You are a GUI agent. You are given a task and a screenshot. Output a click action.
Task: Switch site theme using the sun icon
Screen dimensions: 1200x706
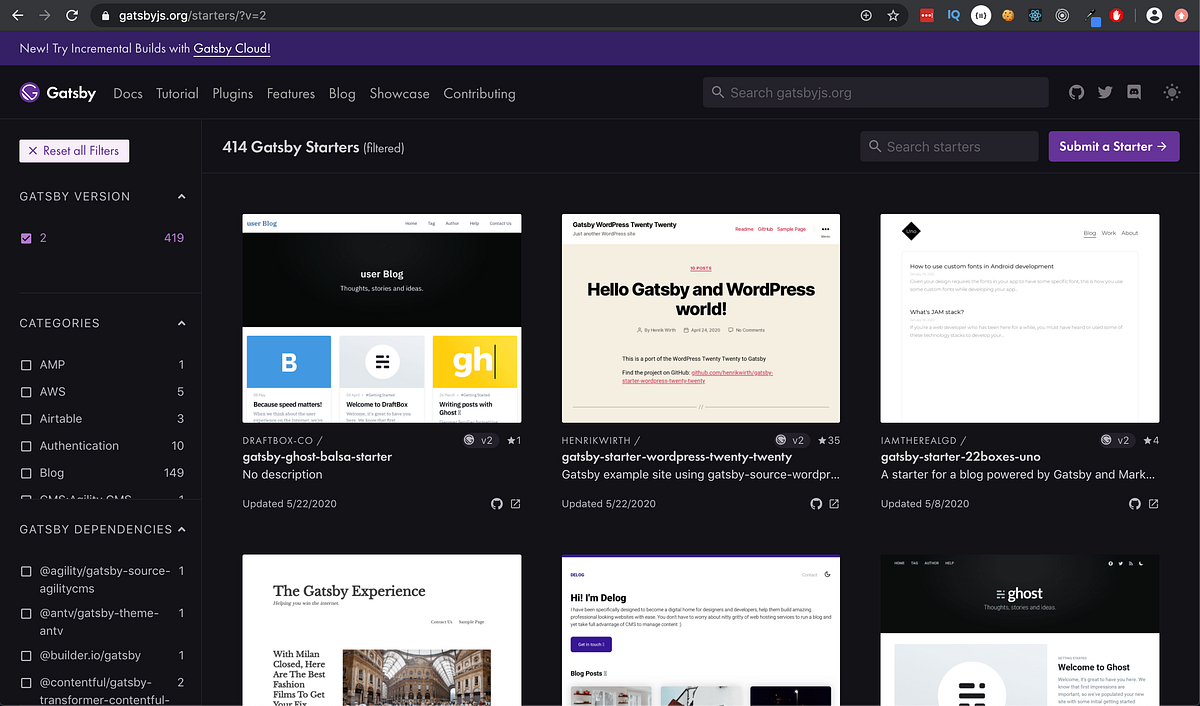[1171, 92]
